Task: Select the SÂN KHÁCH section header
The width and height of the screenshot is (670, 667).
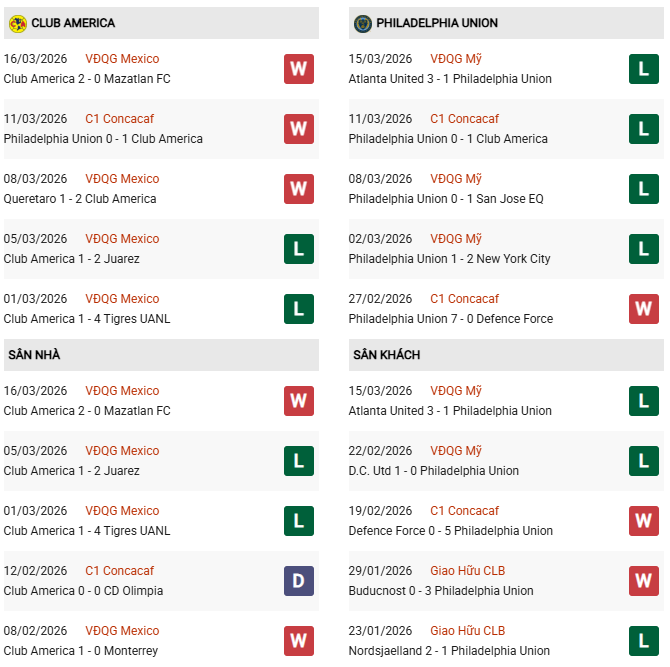Action: pyautogui.click(x=386, y=354)
